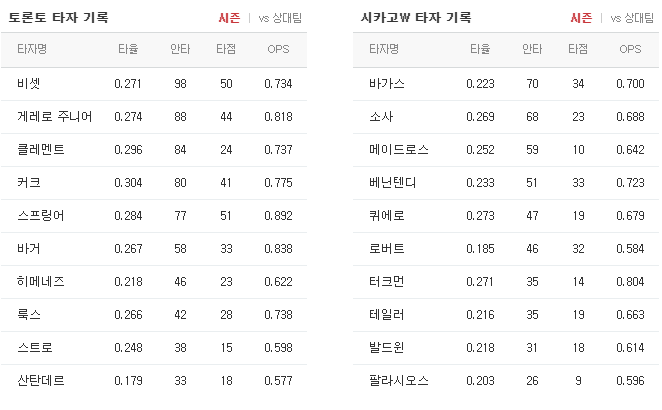
Task: Click 팔라시오스 player name
Action: pyautogui.click(x=399, y=380)
